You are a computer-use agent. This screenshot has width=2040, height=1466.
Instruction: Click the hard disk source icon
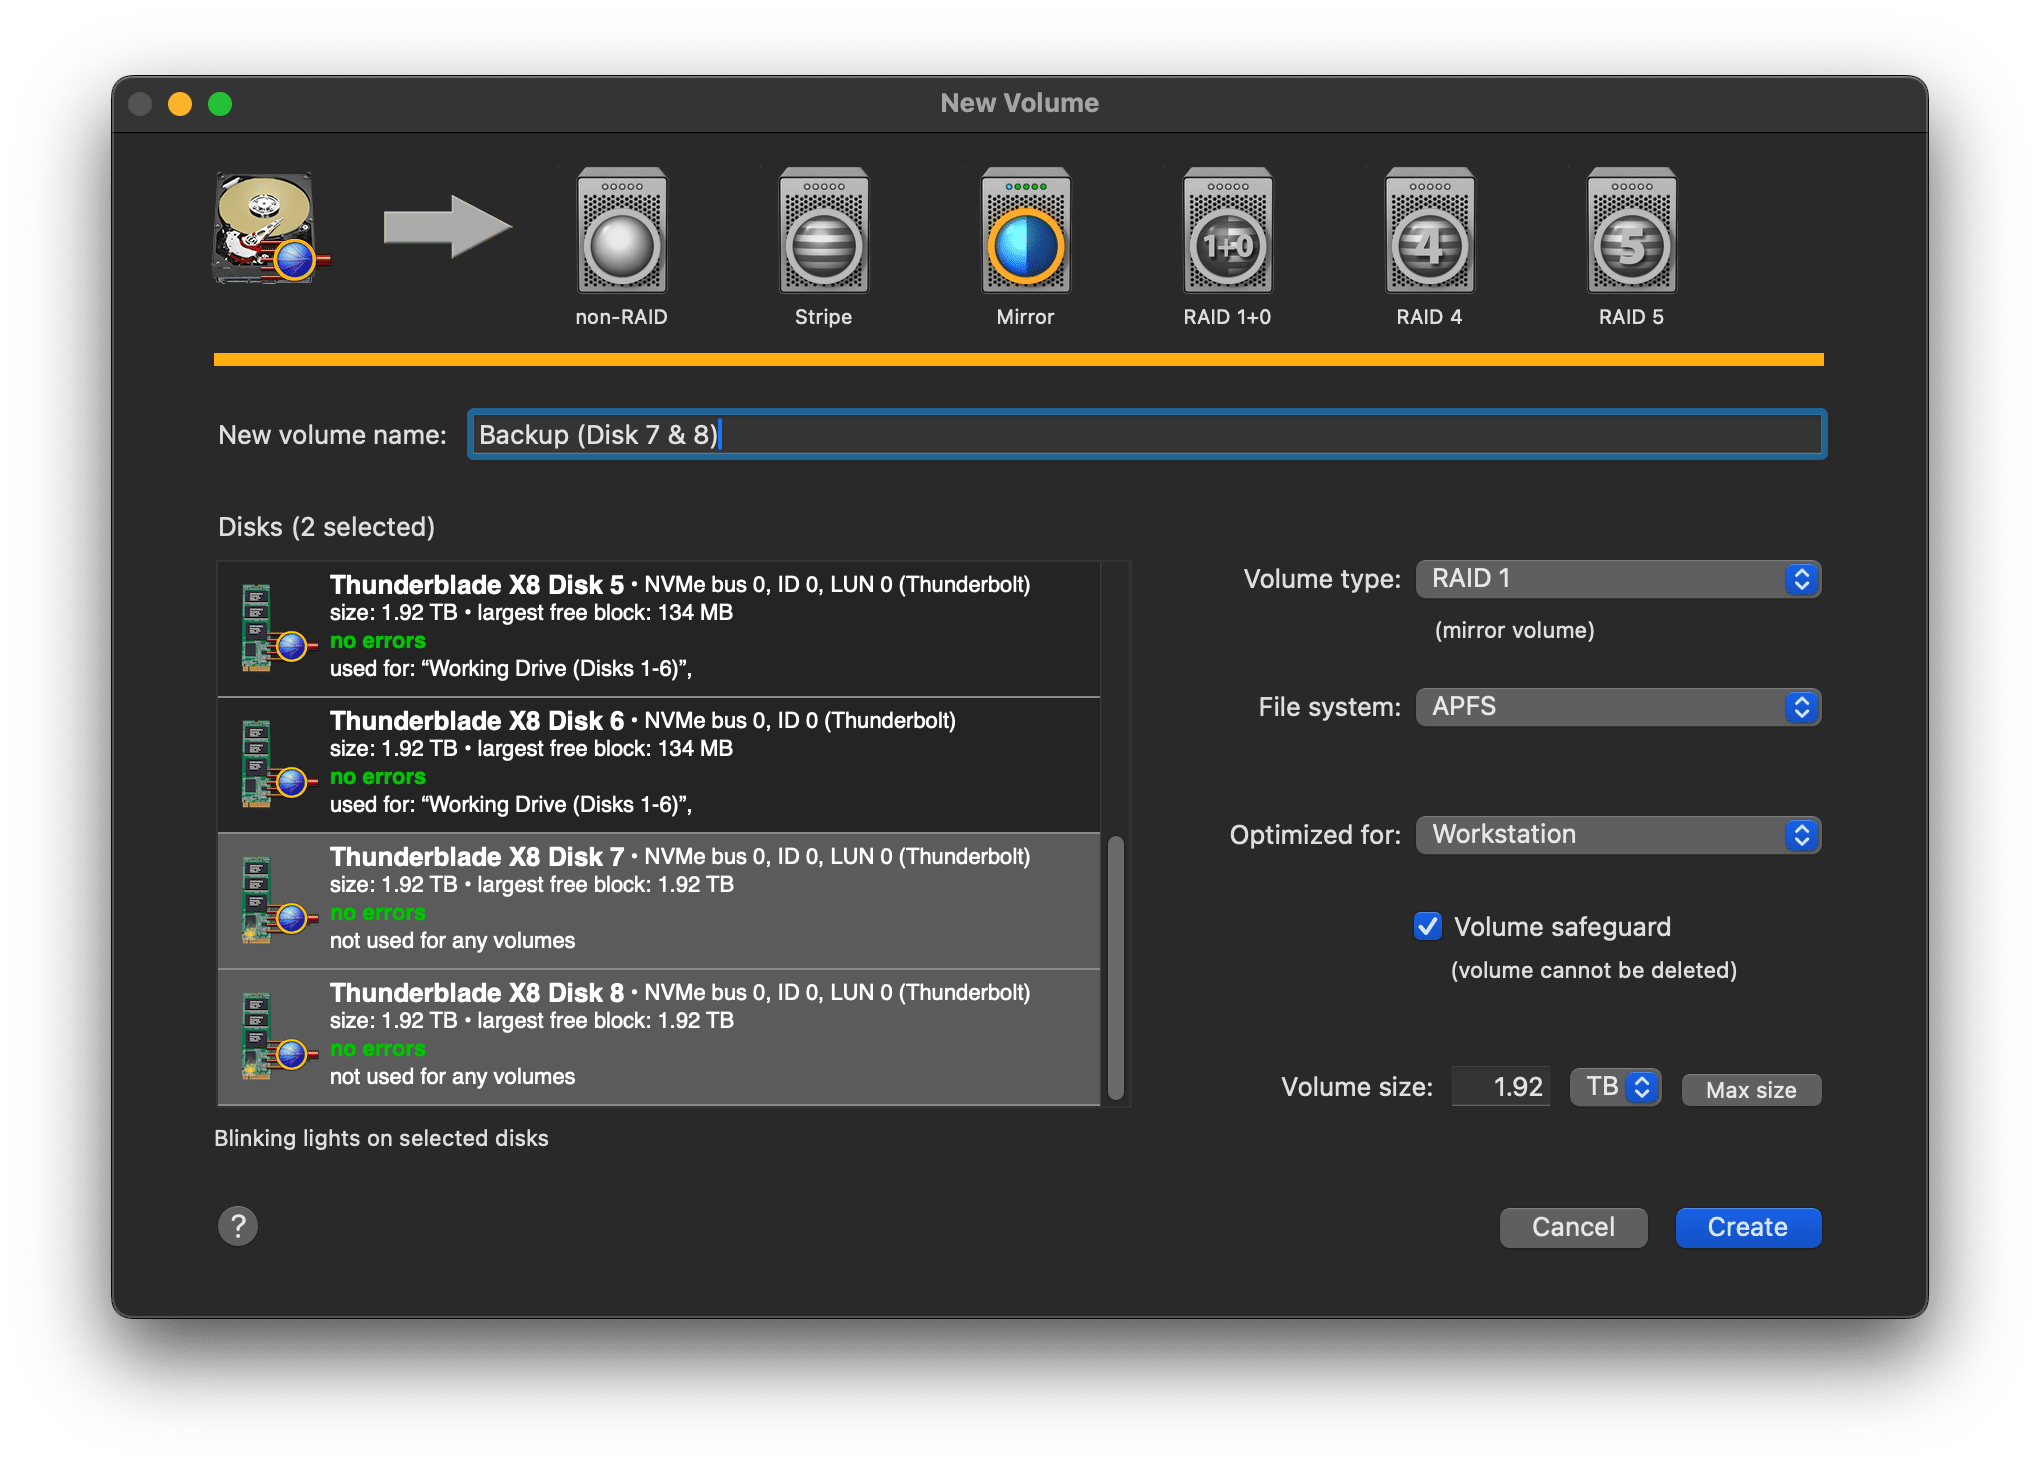[x=267, y=229]
